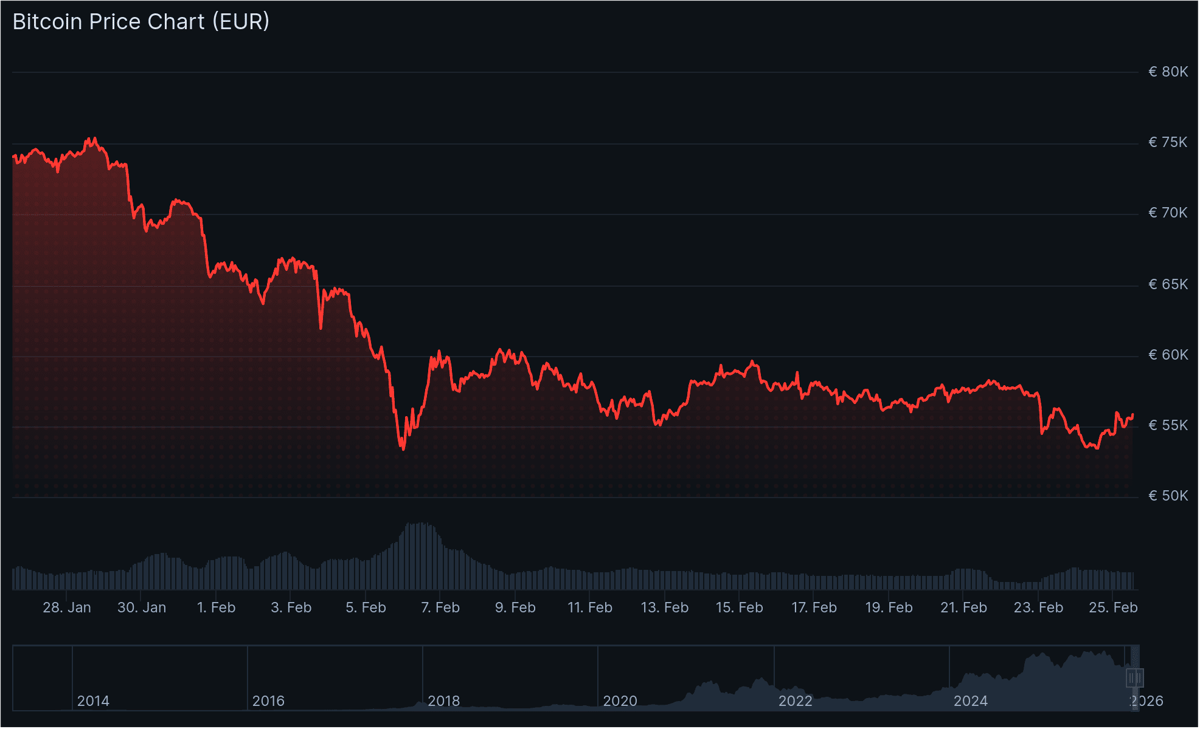Click the 2024 year in the navigator

[970, 701]
